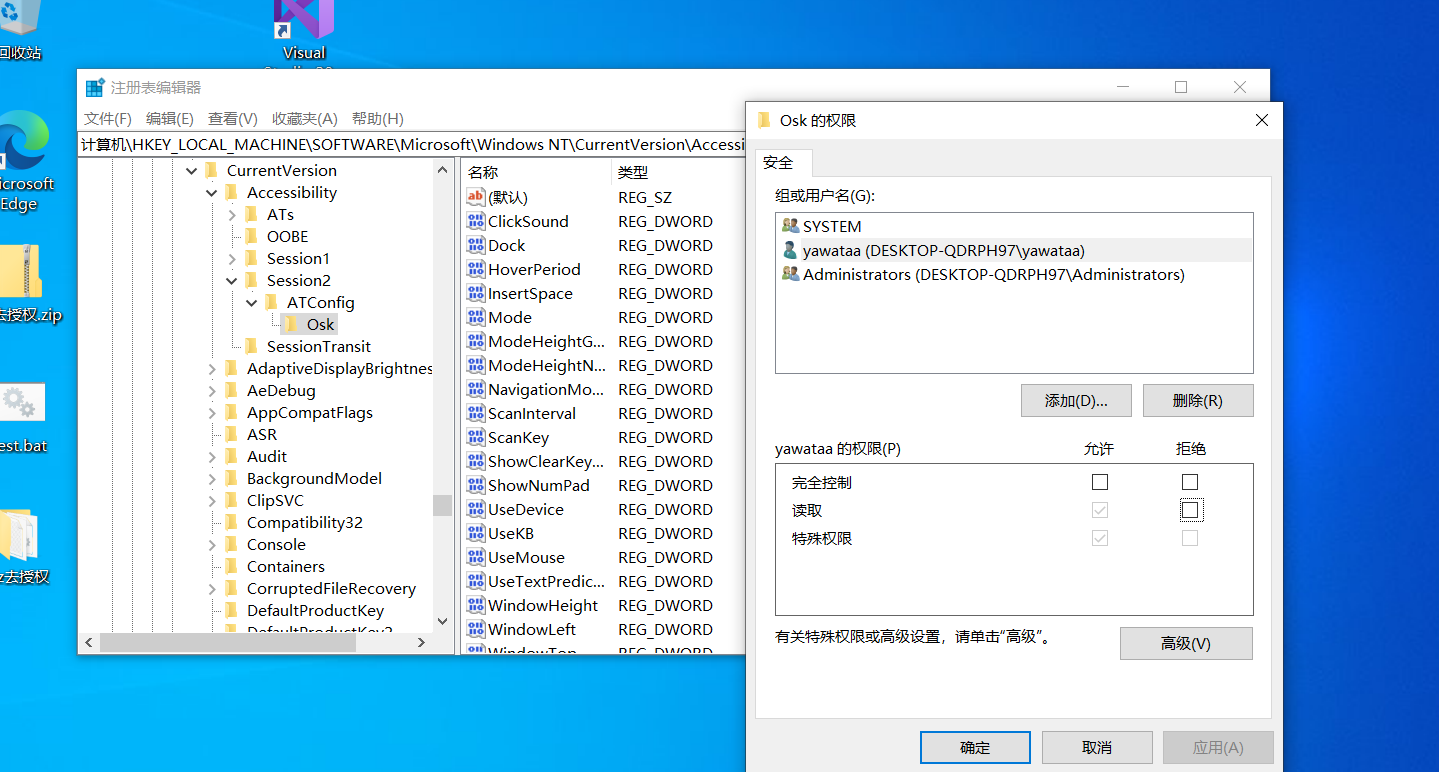Click the 类型 column header

[678, 172]
